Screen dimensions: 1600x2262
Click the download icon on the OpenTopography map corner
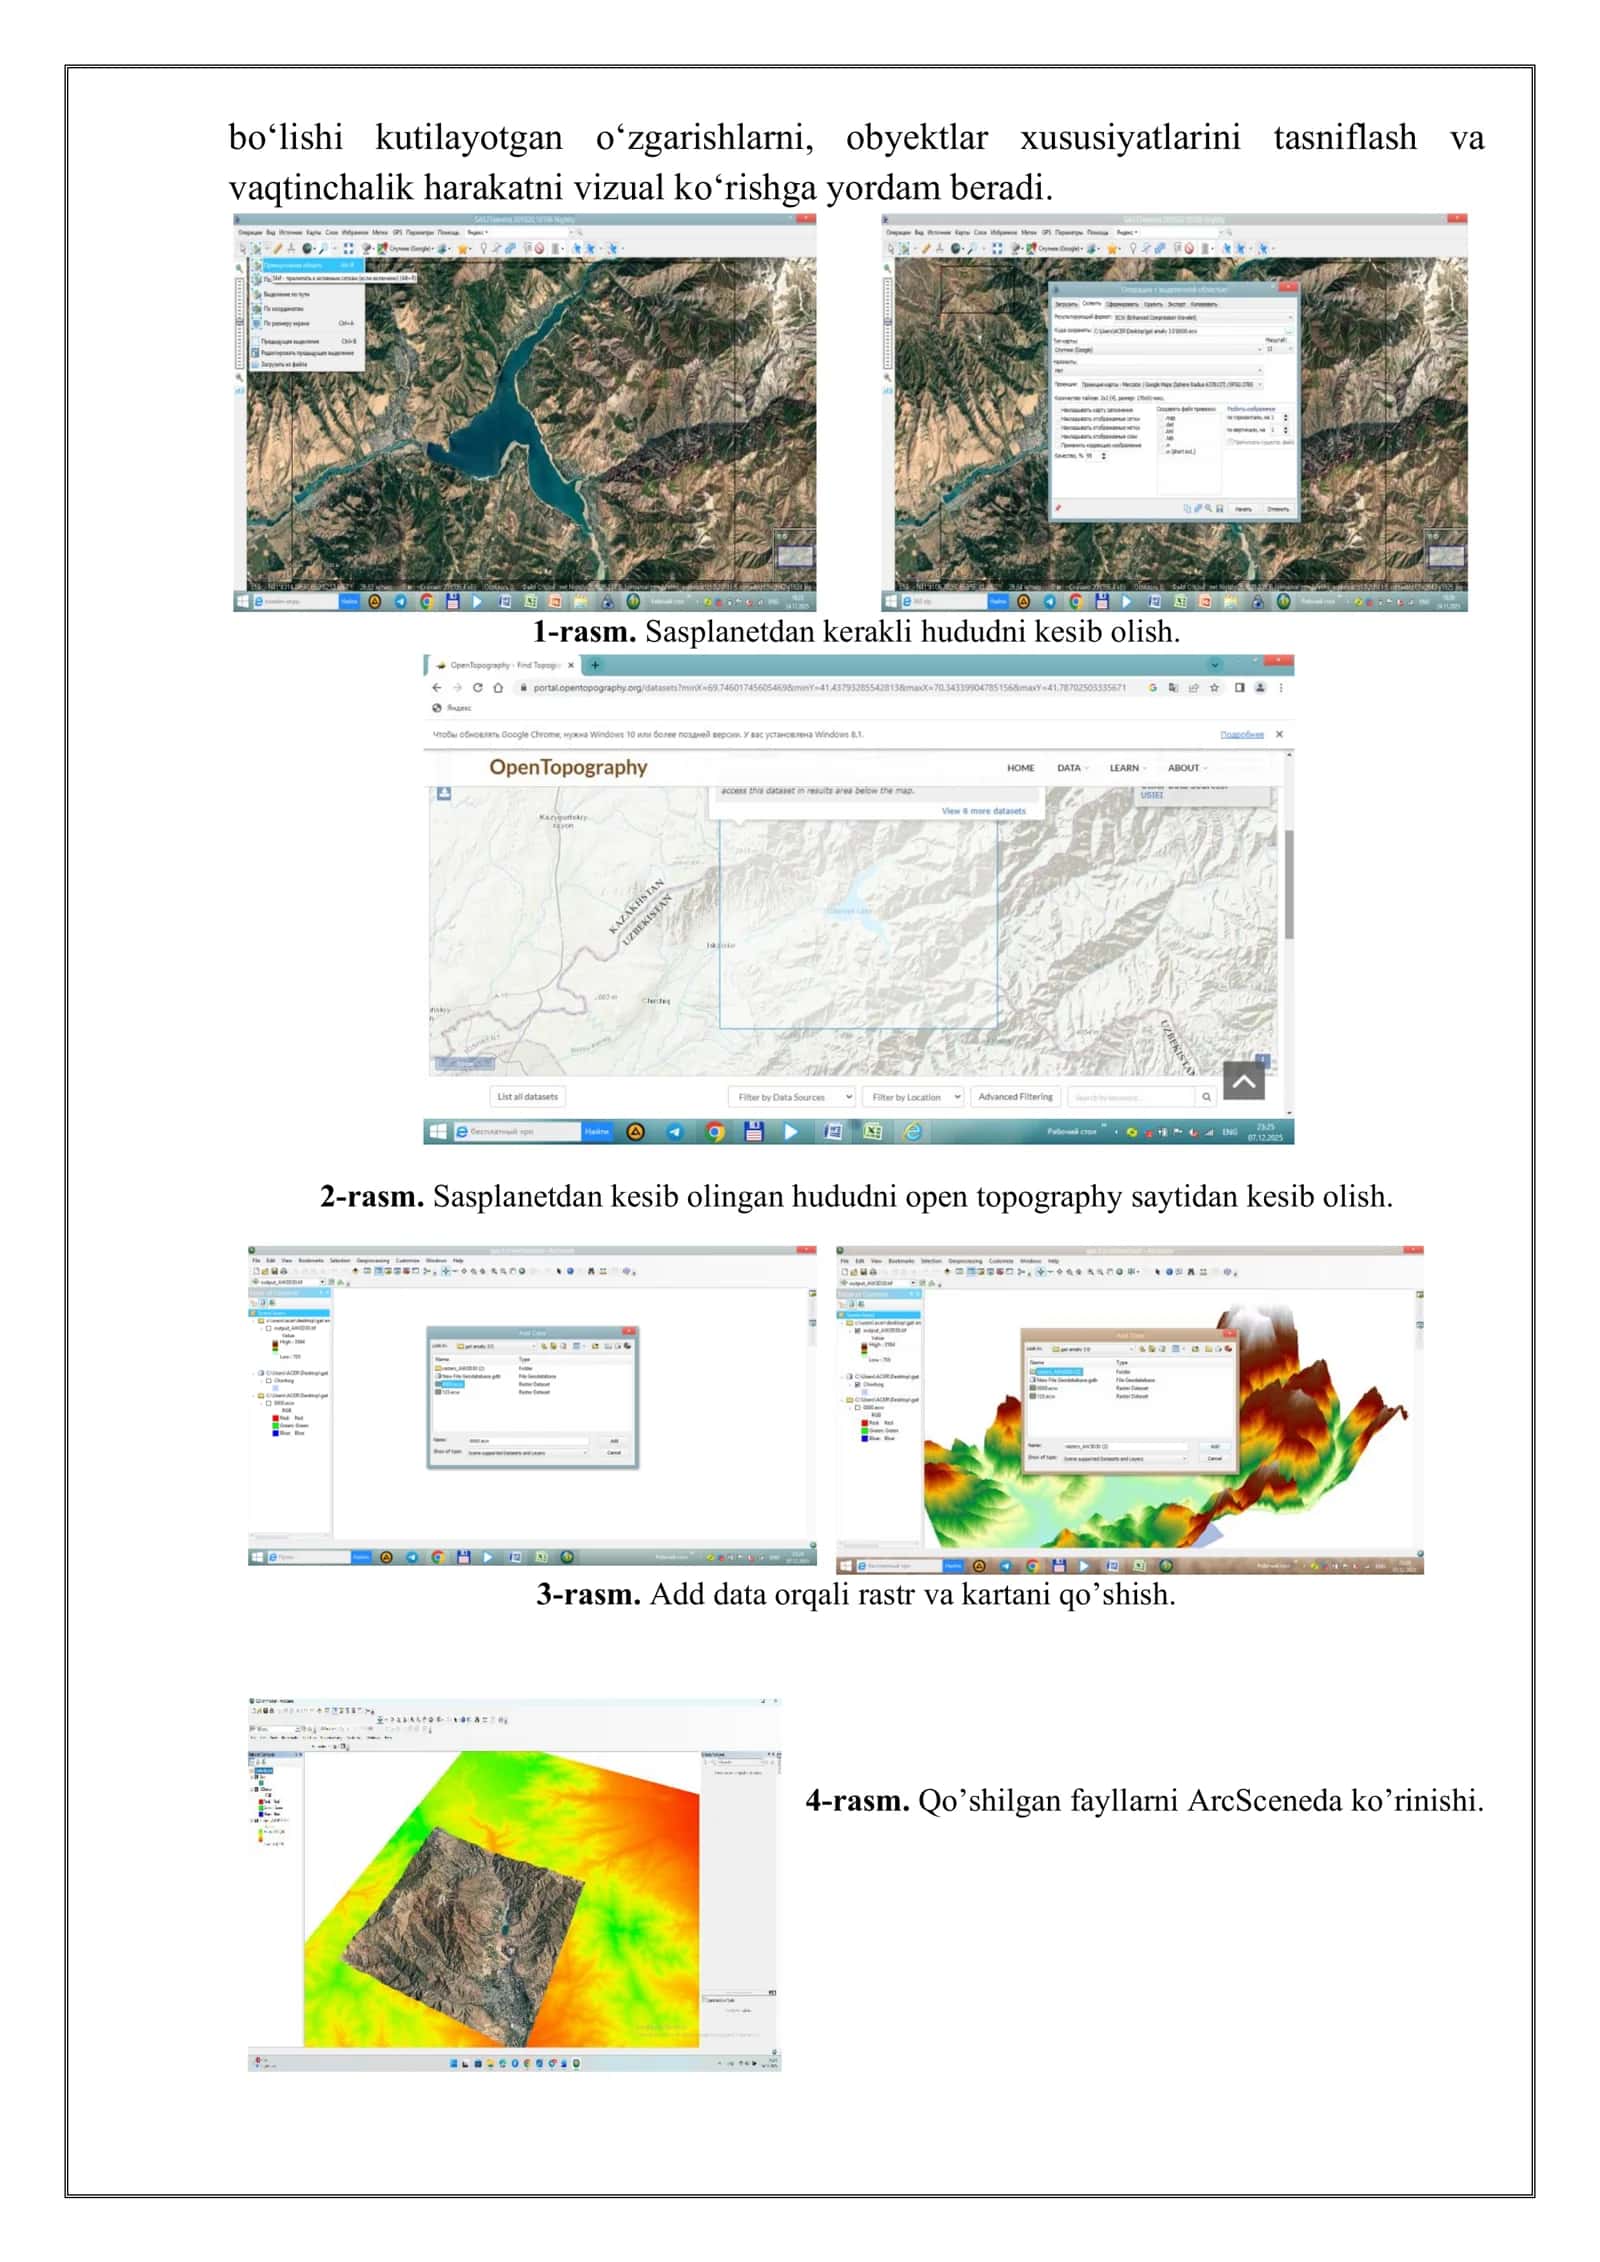point(444,793)
